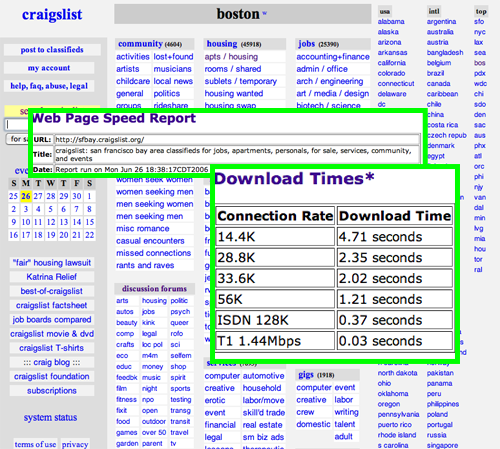The height and width of the screenshot is (449, 500).
Task: Open men seeking women personals
Action: pos(155,204)
